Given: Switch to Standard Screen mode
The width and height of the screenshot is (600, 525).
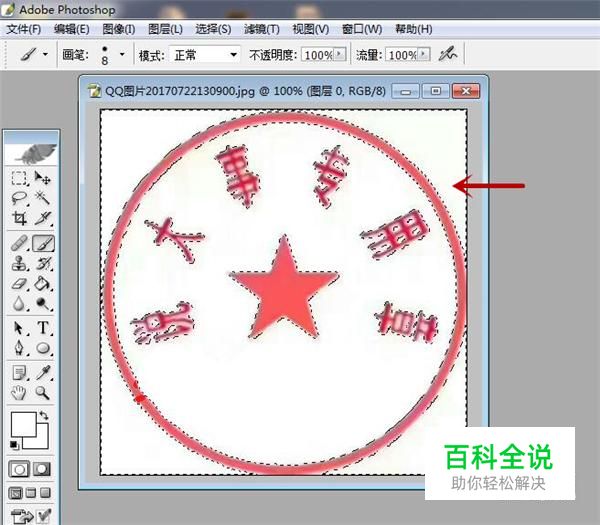Looking at the screenshot, I should (15, 493).
